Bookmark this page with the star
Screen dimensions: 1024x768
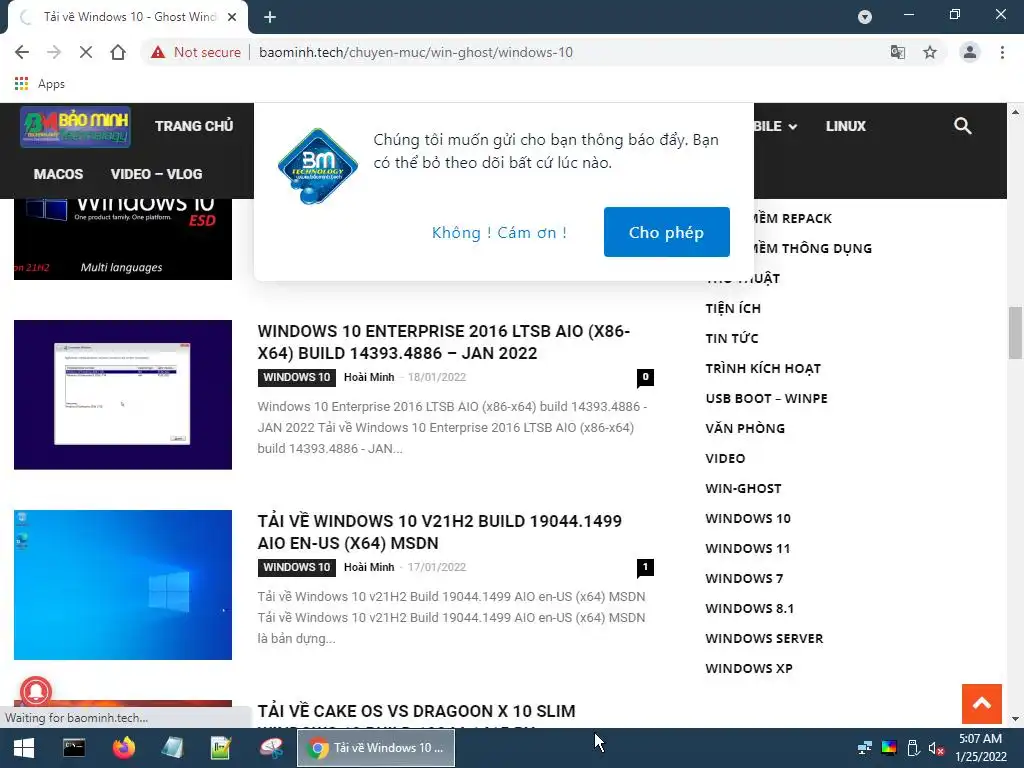point(930,52)
